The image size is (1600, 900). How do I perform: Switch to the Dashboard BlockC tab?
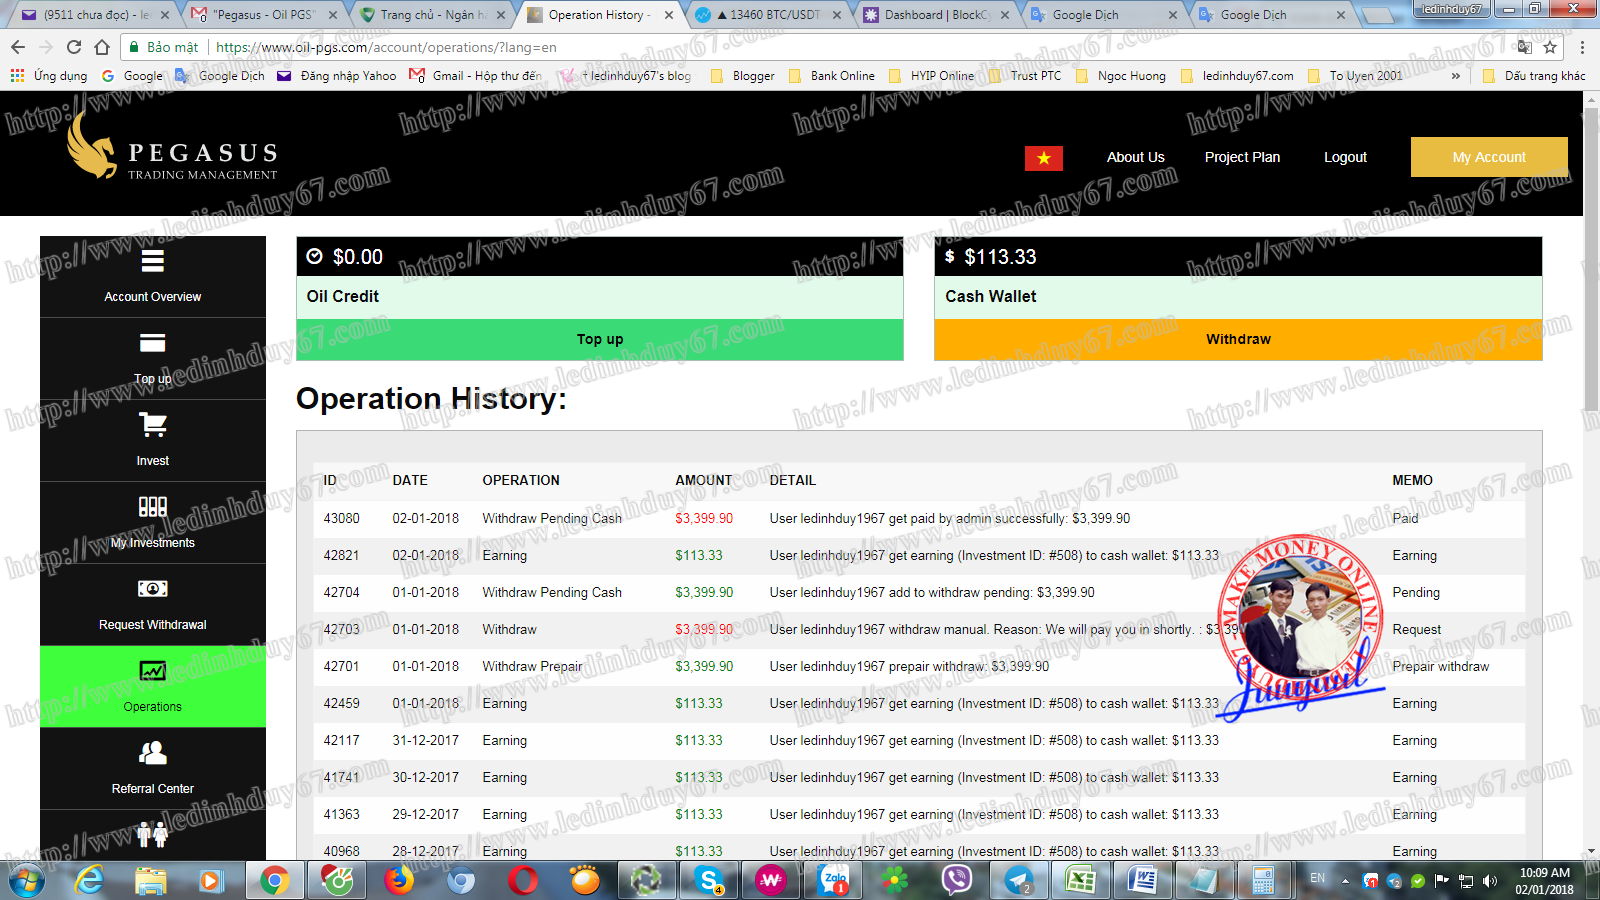(x=938, y=15)
